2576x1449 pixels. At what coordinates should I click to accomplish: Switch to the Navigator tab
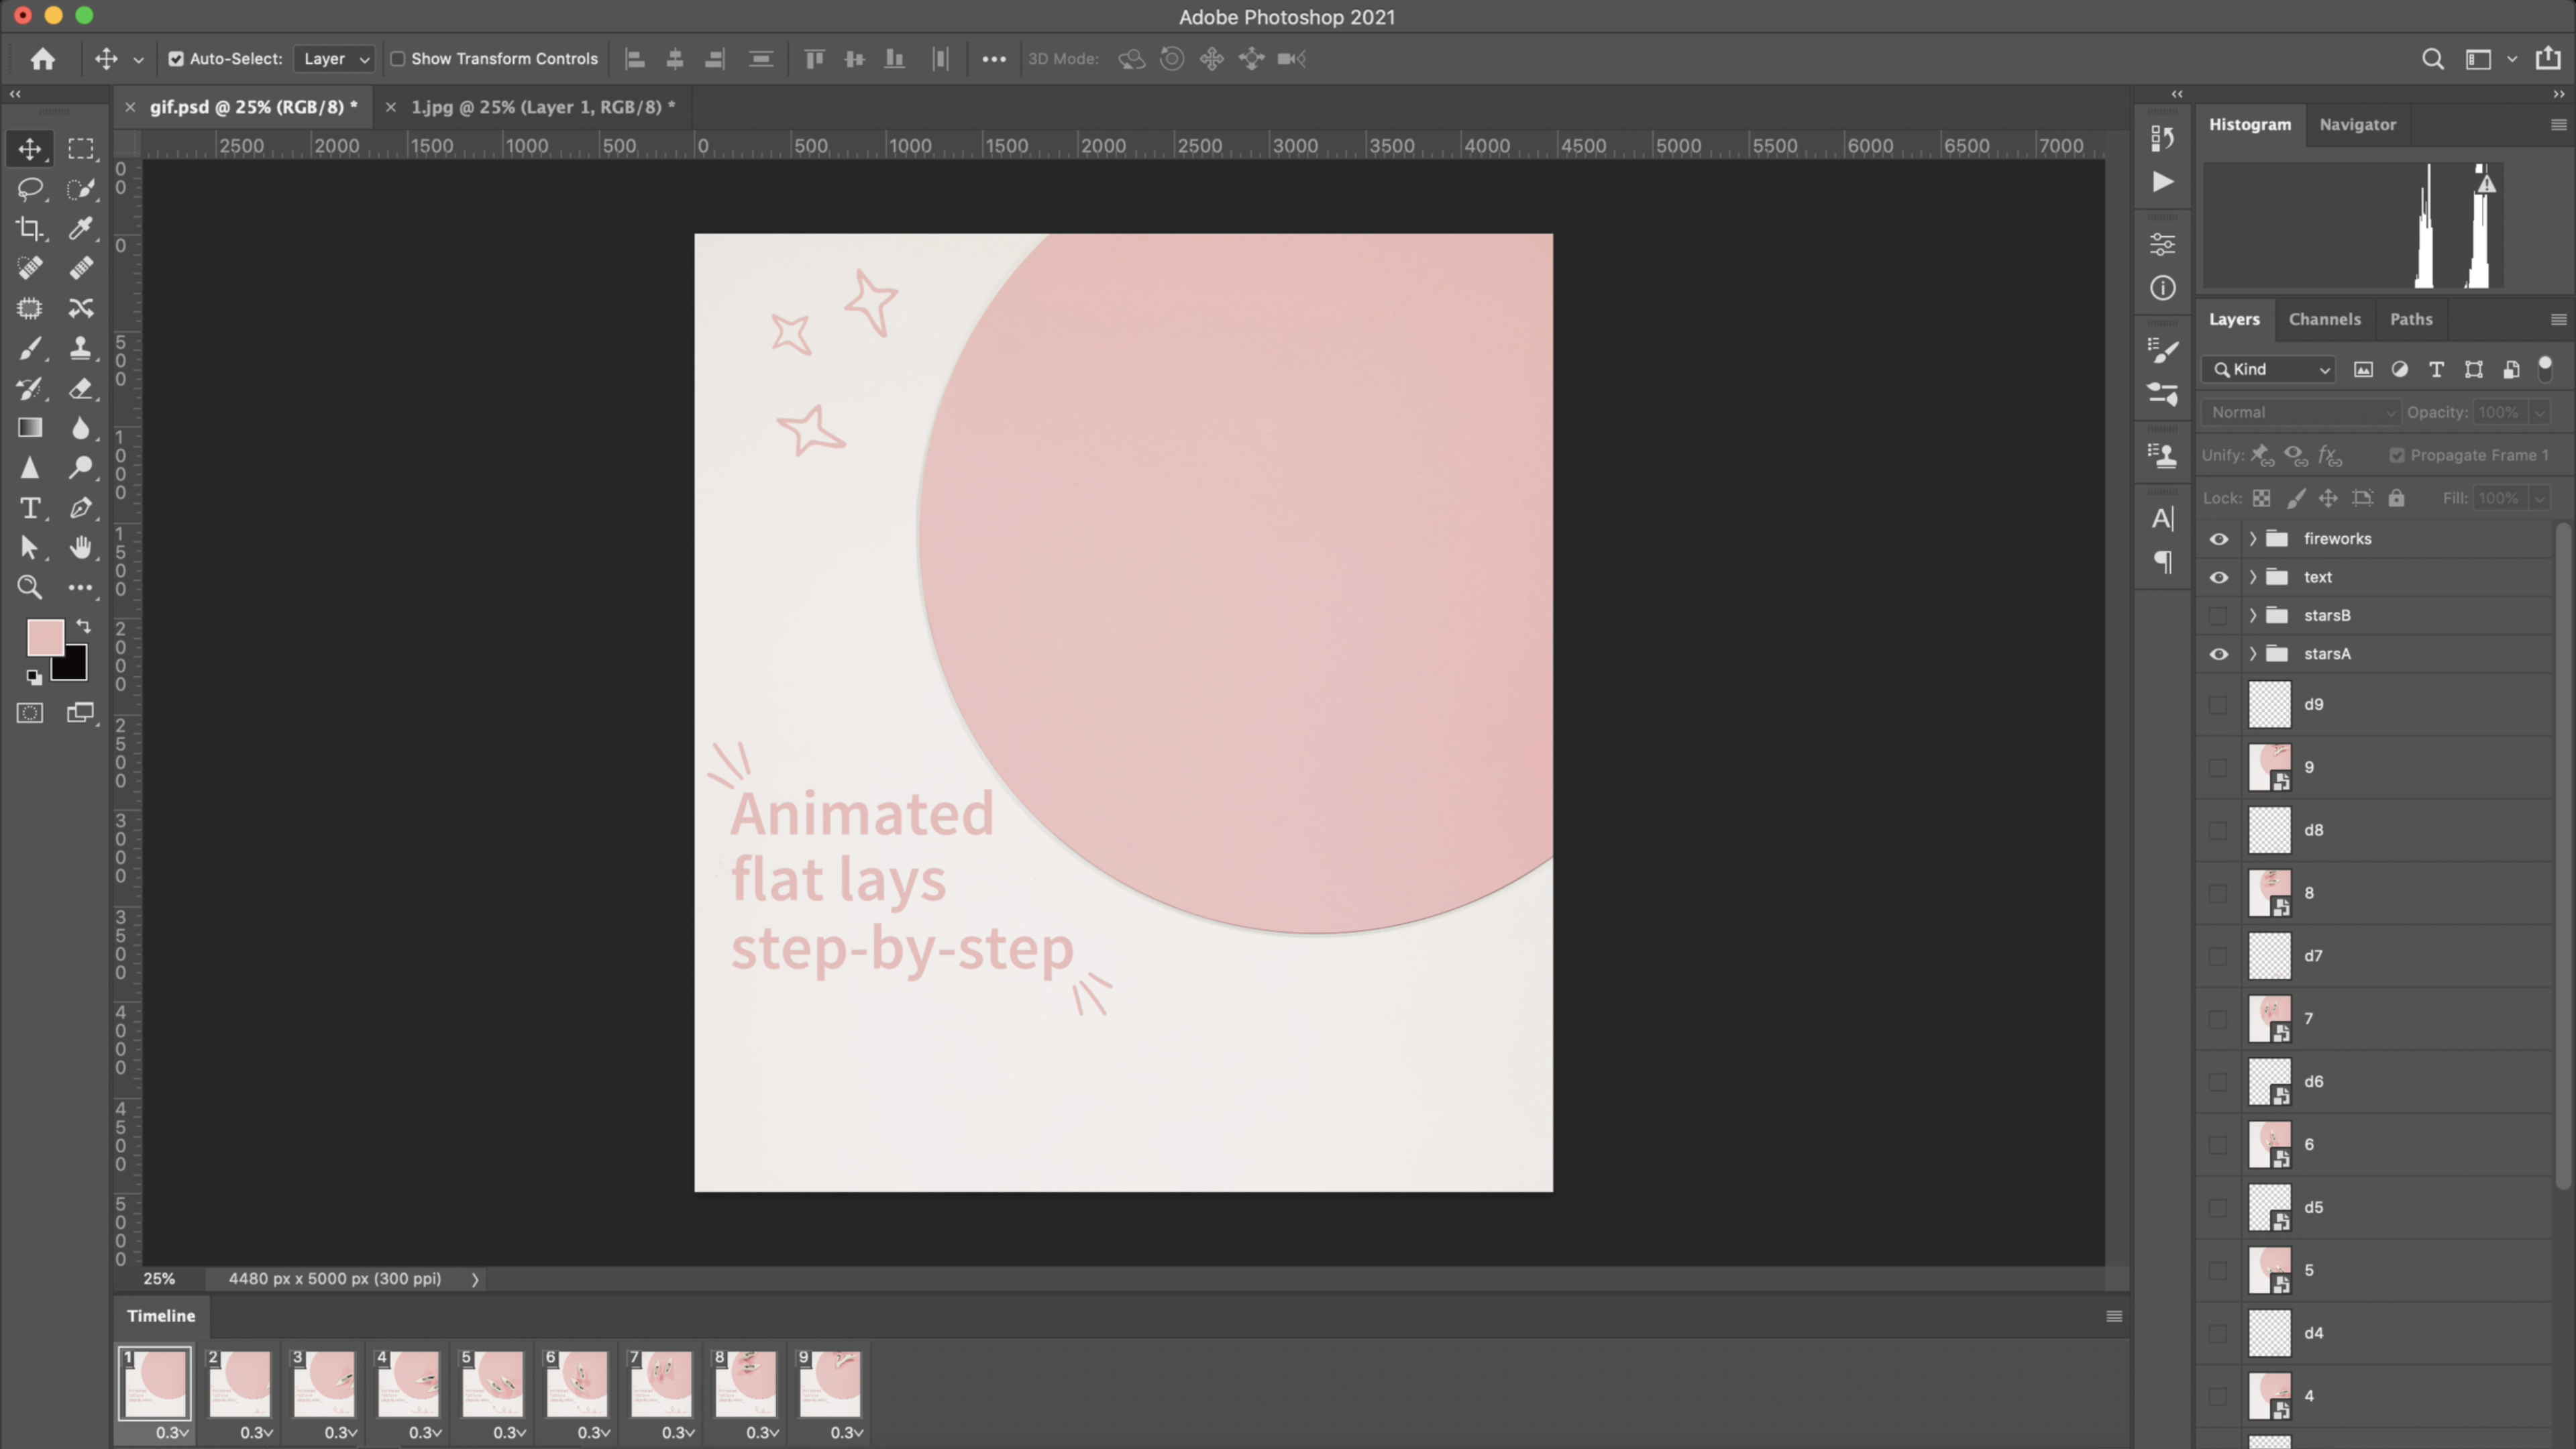2357,125
